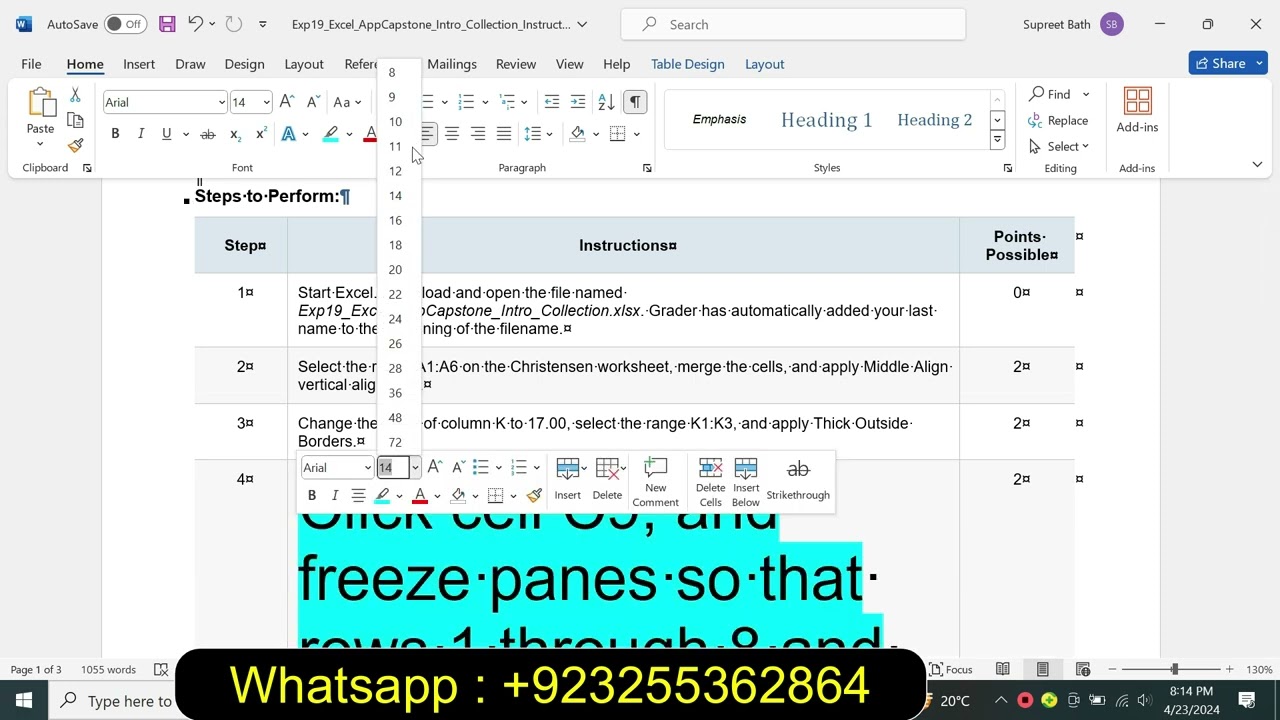Image resolution: width=1280 pixels, height=720 pixels.
Task: Click mini toolbar Center align icon
Action: click(358, 495)
